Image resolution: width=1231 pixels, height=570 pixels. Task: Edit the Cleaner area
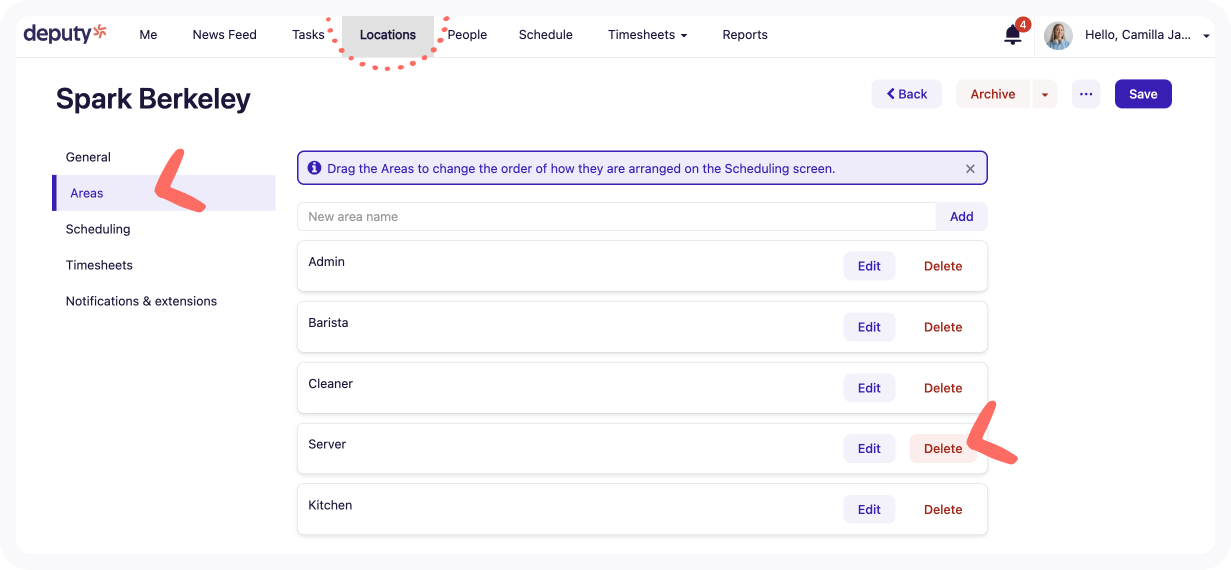[x=869, y=388]
